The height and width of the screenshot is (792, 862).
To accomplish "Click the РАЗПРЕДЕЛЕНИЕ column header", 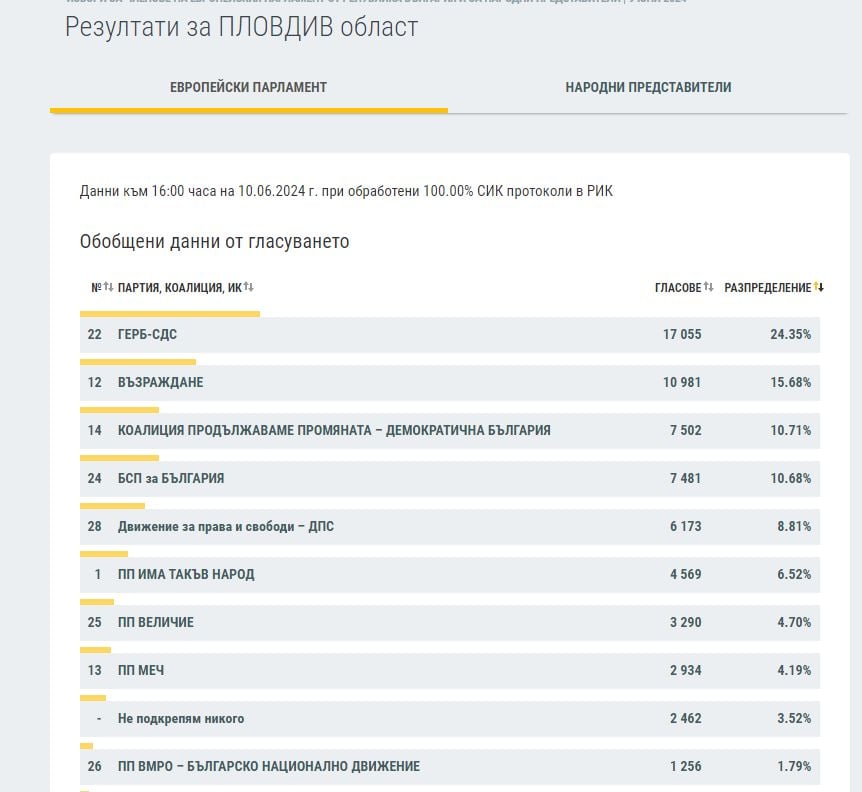I will point(767,287).
